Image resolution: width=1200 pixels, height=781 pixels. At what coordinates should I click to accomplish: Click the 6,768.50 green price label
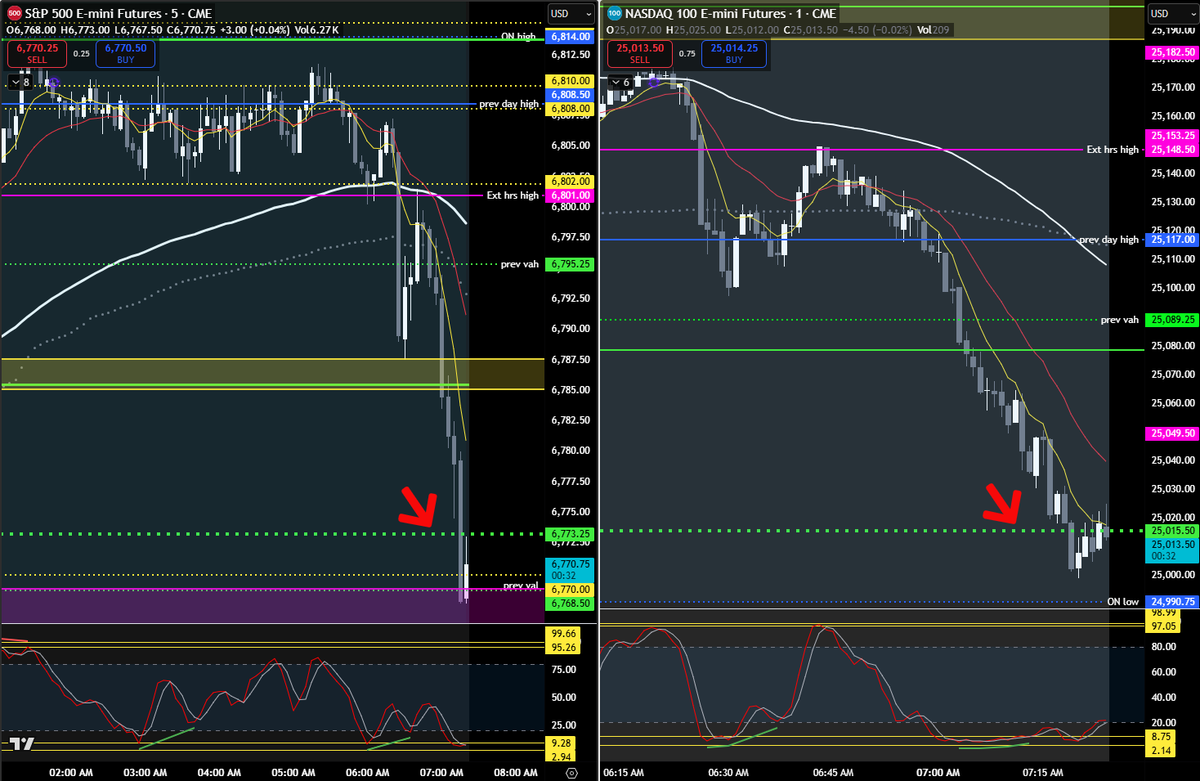569,603
